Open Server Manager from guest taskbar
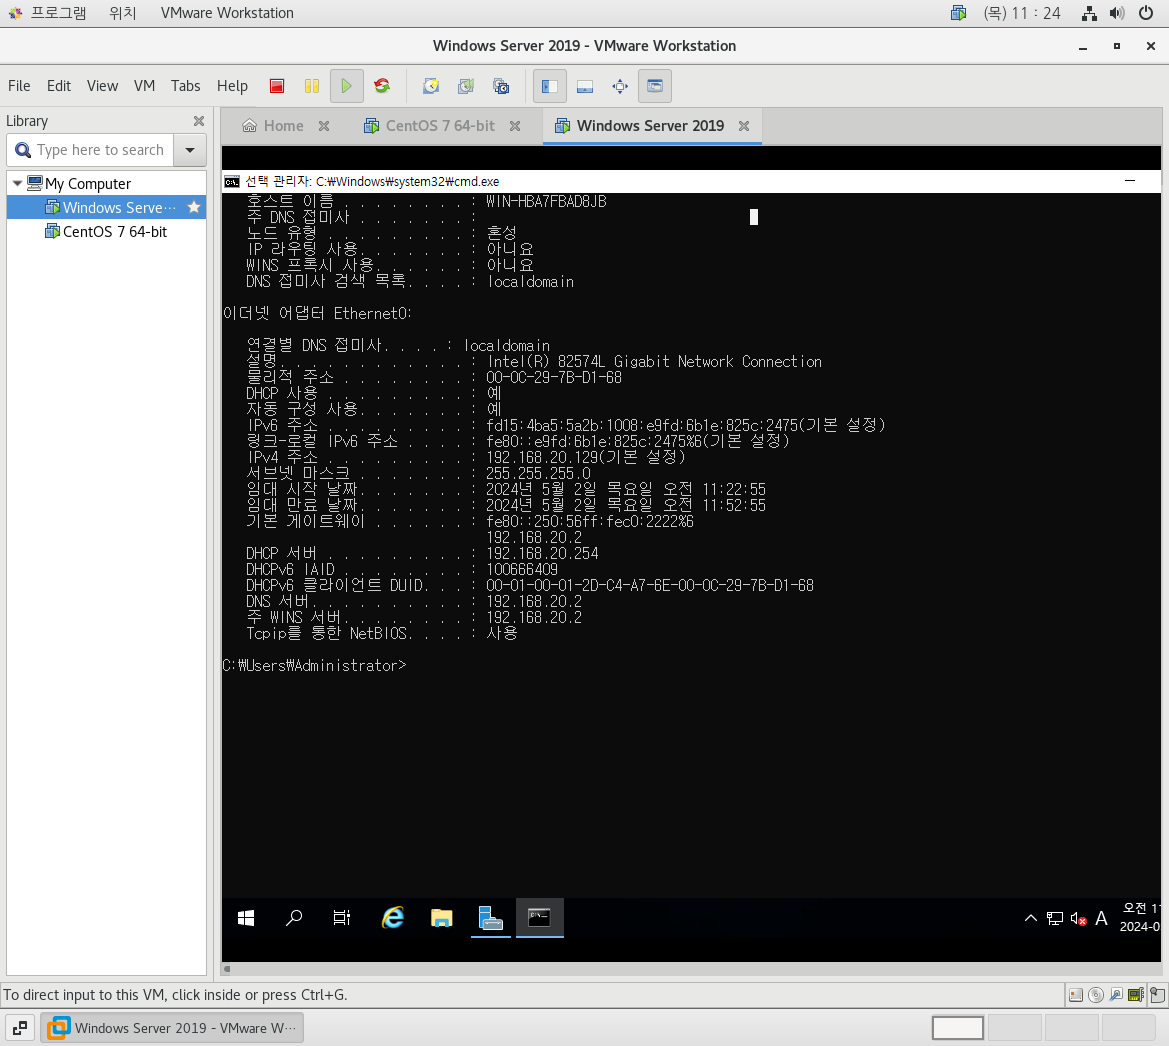 pos(491,918)
